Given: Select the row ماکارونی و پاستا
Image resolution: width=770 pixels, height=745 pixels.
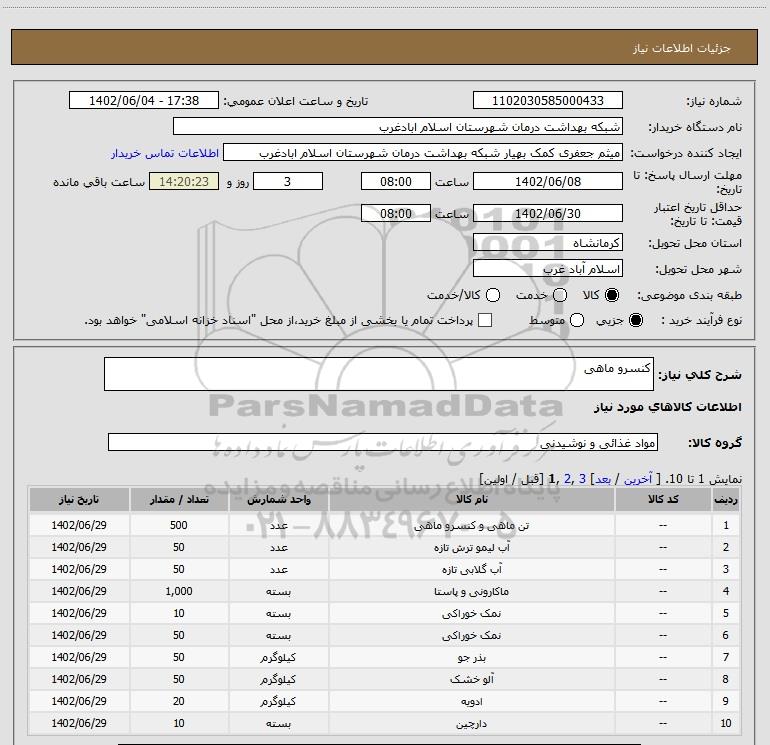Looking at the screenshot, I should pos(384,591).
